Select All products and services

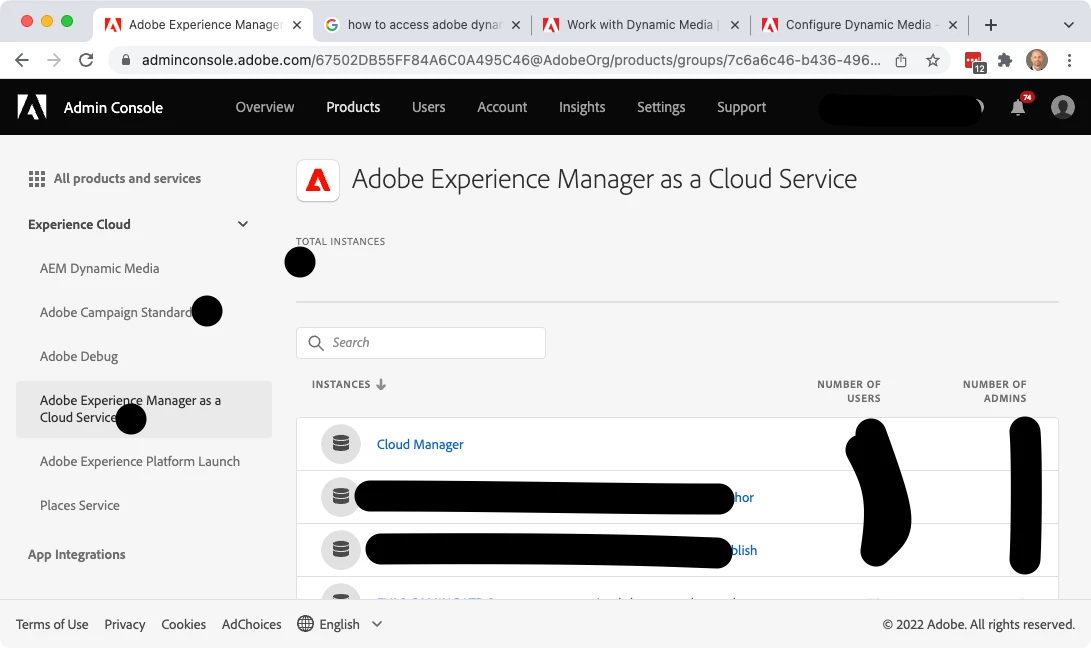(x=127, y=178)
